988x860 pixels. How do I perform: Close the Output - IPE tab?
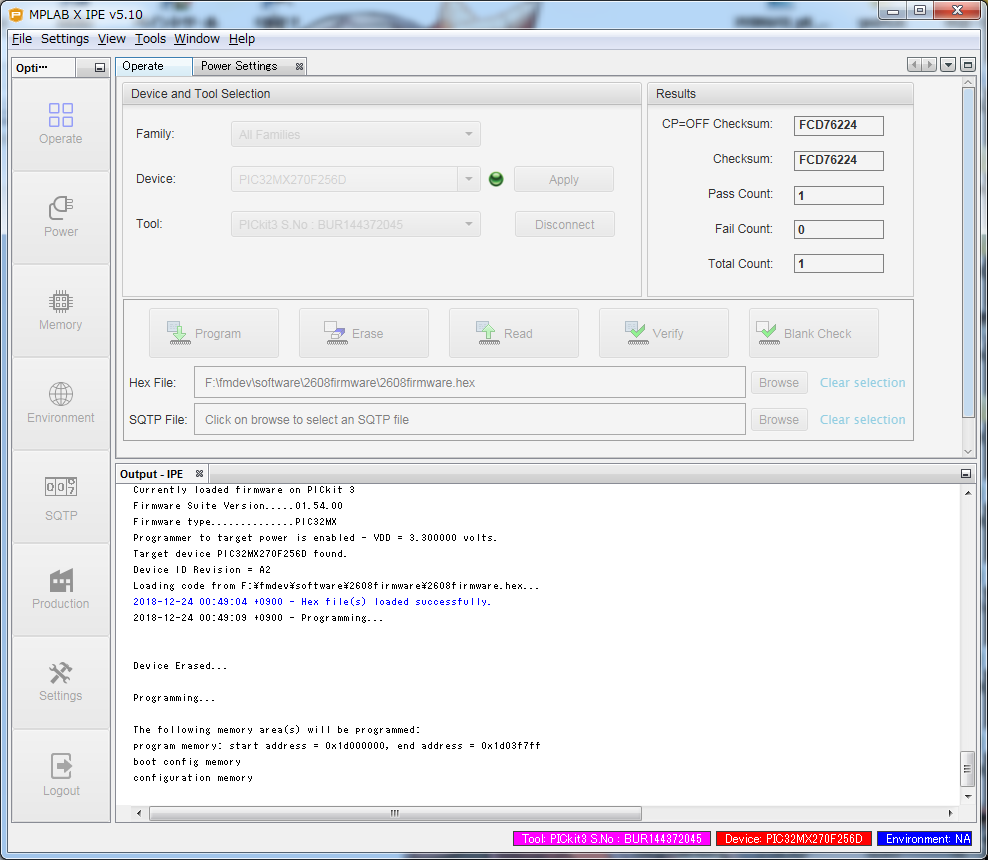[199, 473]
